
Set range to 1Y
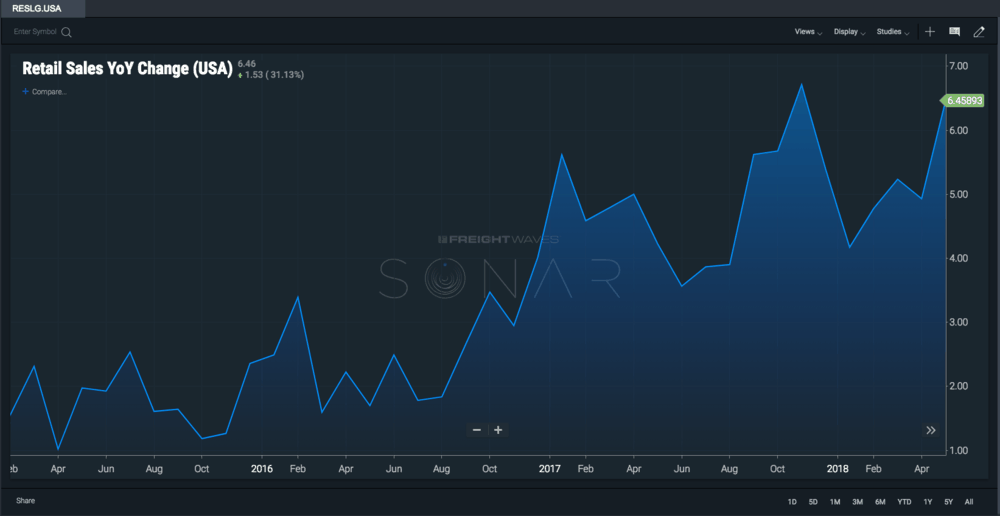[x=928, y=502]
